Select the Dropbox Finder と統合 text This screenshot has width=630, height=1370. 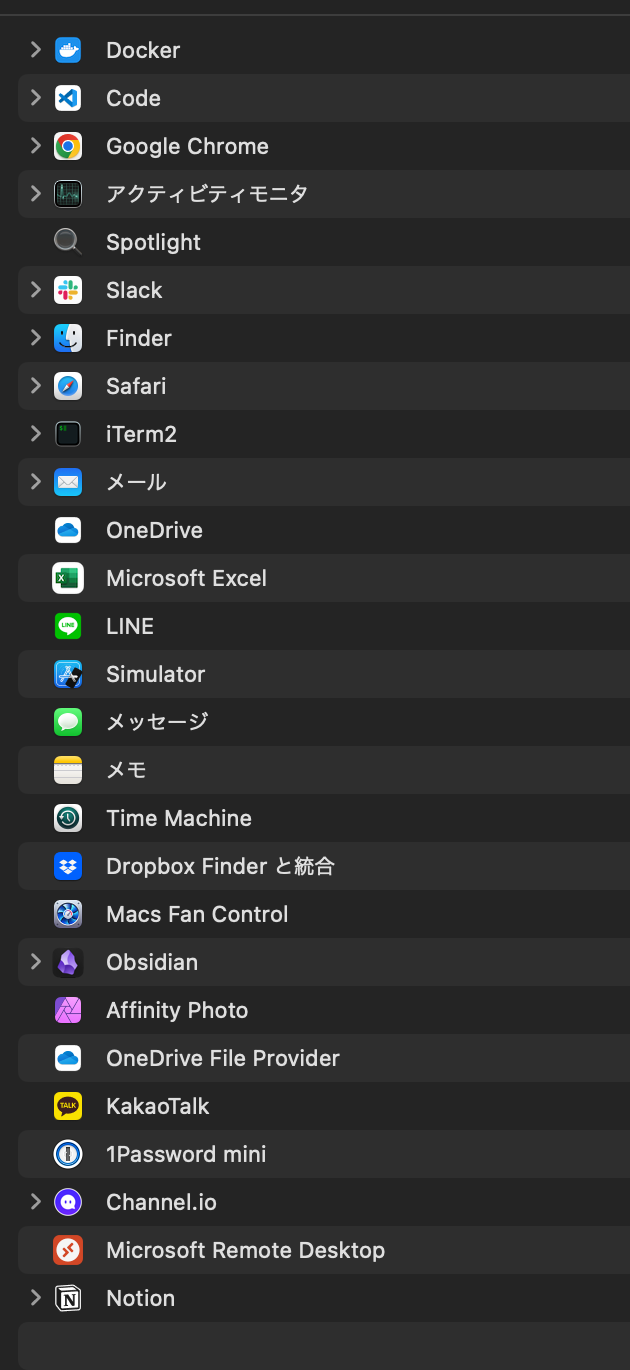[x=220, y=866]
